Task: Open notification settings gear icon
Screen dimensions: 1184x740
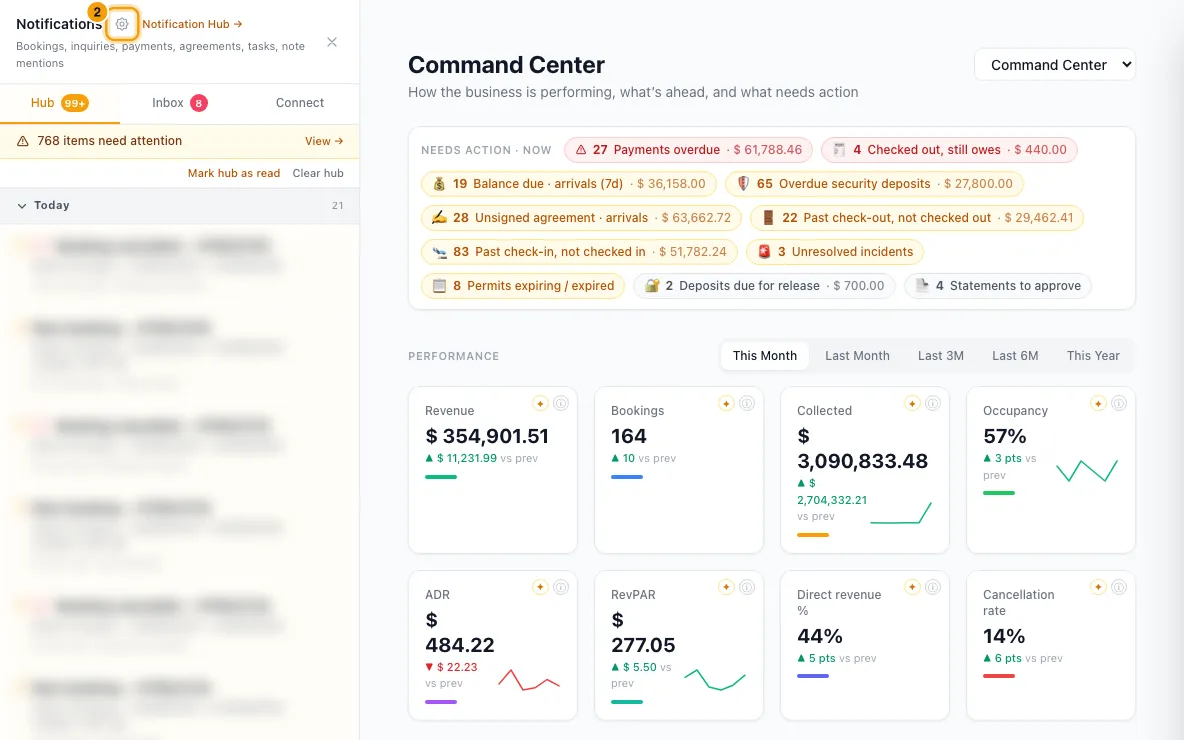Action: click(122, 24)
